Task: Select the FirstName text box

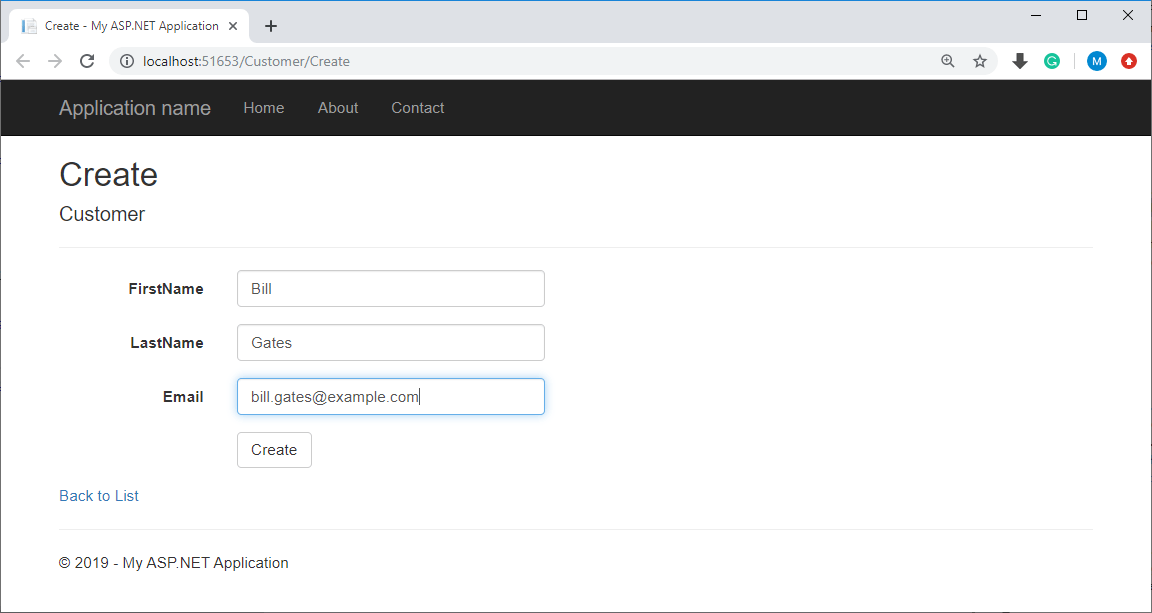Action: click(390, 288)
